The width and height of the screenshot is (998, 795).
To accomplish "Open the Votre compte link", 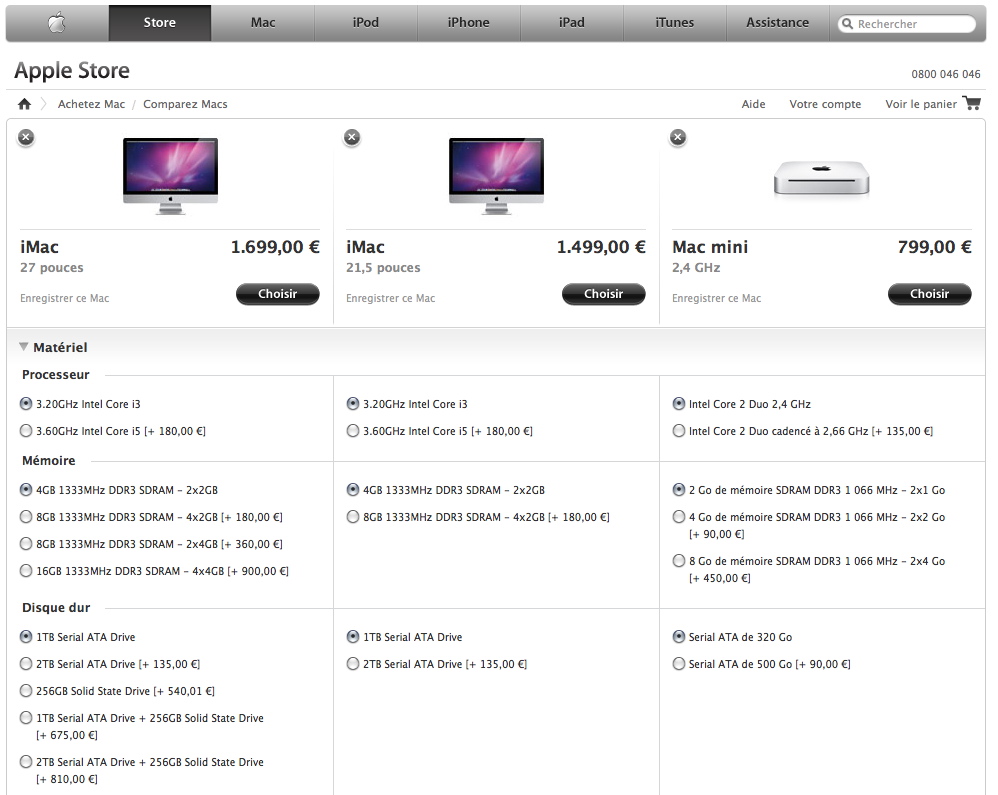I will coord(825,104).
